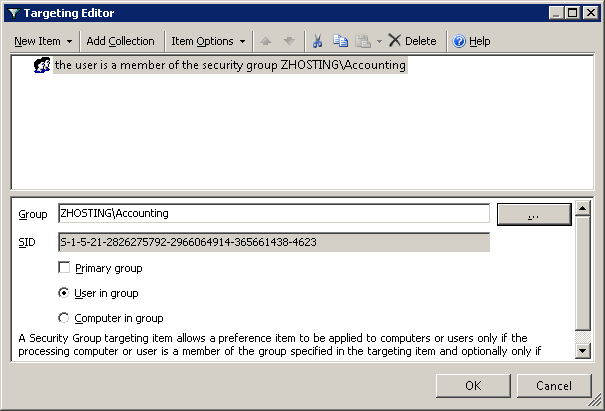Click the Targeting Editor funnel title icon
The width and height of the screenshot is (605, 411).
[14, 14]
